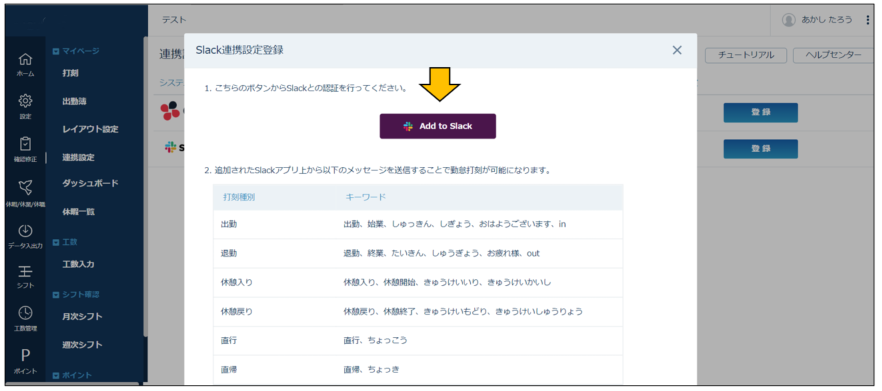Select レイアウト設定 in the menu
This screenshot has width=882, height=391.
[91, 129]
